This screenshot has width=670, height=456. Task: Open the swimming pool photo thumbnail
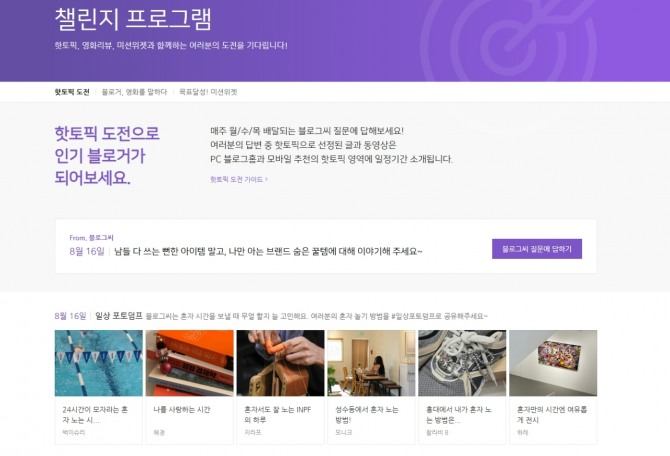click(98, 363)
